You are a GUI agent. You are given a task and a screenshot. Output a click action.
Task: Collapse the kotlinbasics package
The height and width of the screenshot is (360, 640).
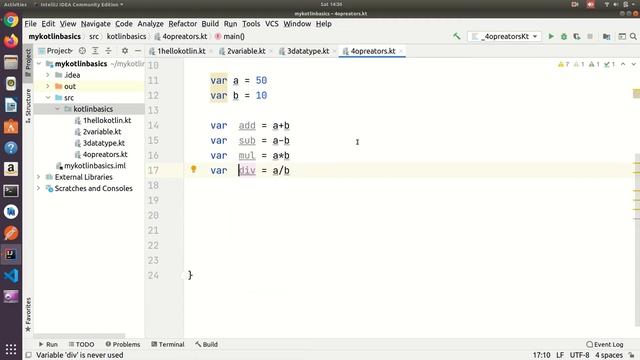(57, 109)
